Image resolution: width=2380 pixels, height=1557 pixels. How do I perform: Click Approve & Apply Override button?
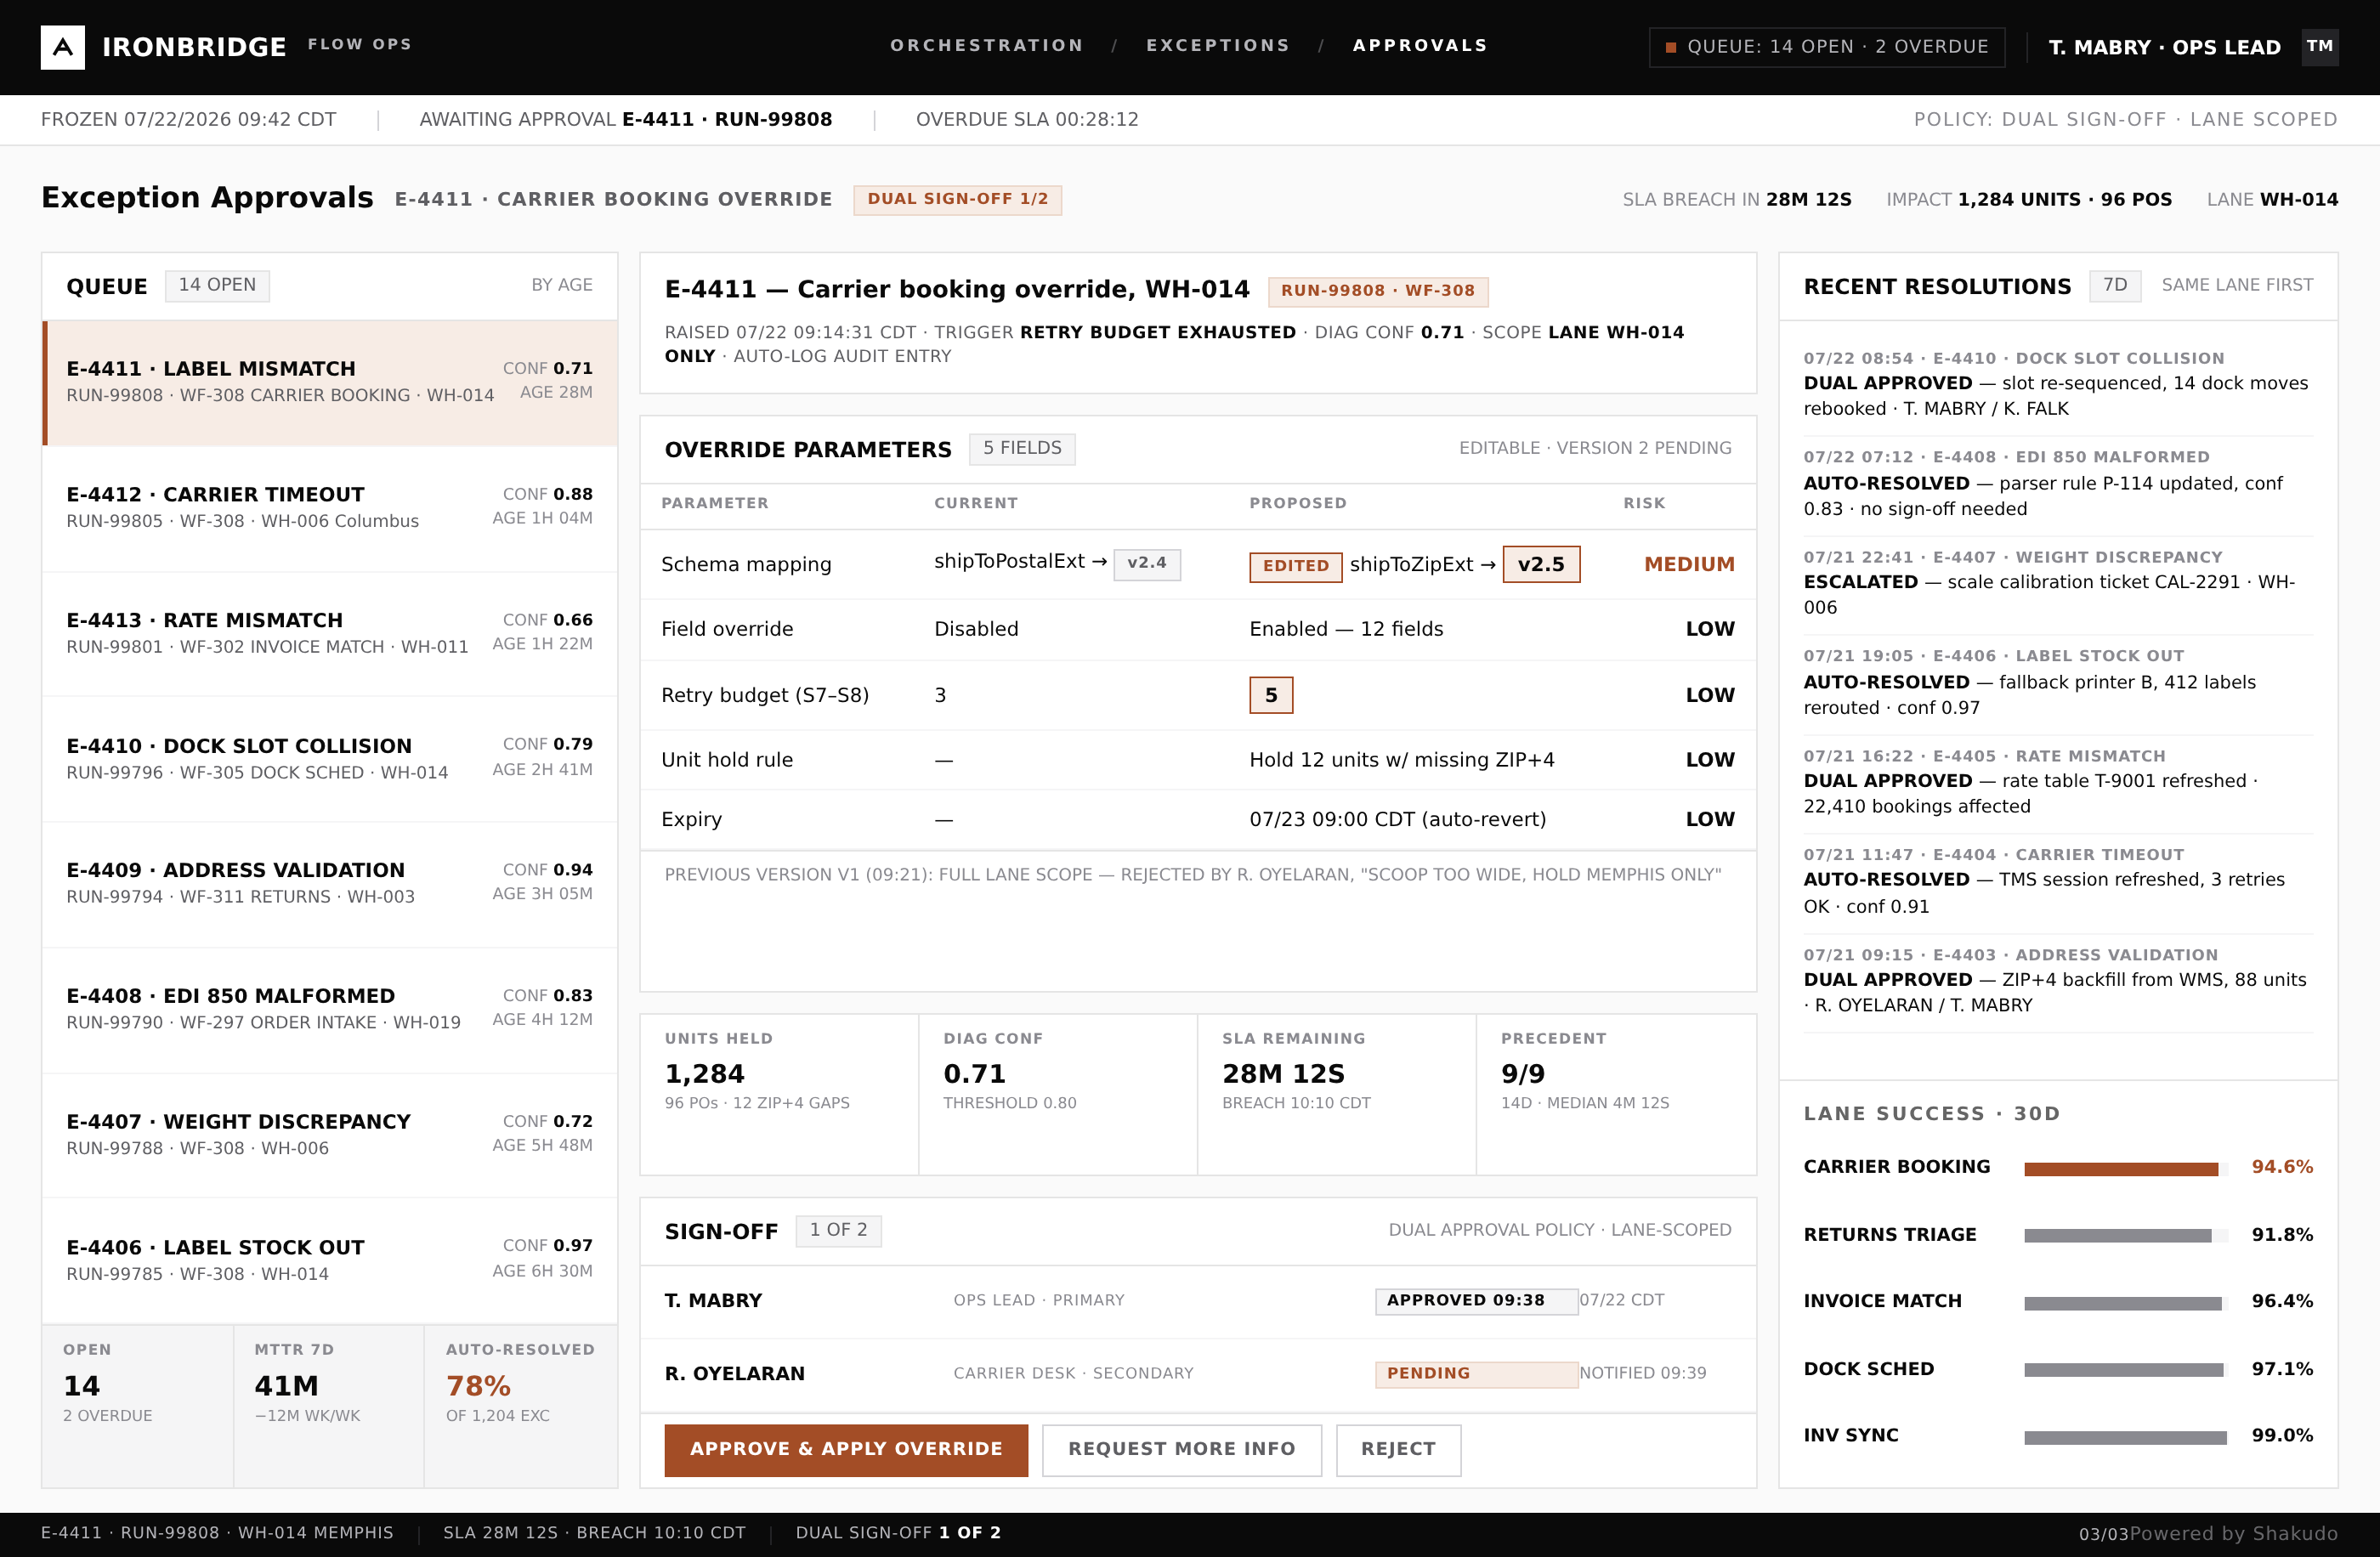pyautogui.click(x=846, y=1449)
